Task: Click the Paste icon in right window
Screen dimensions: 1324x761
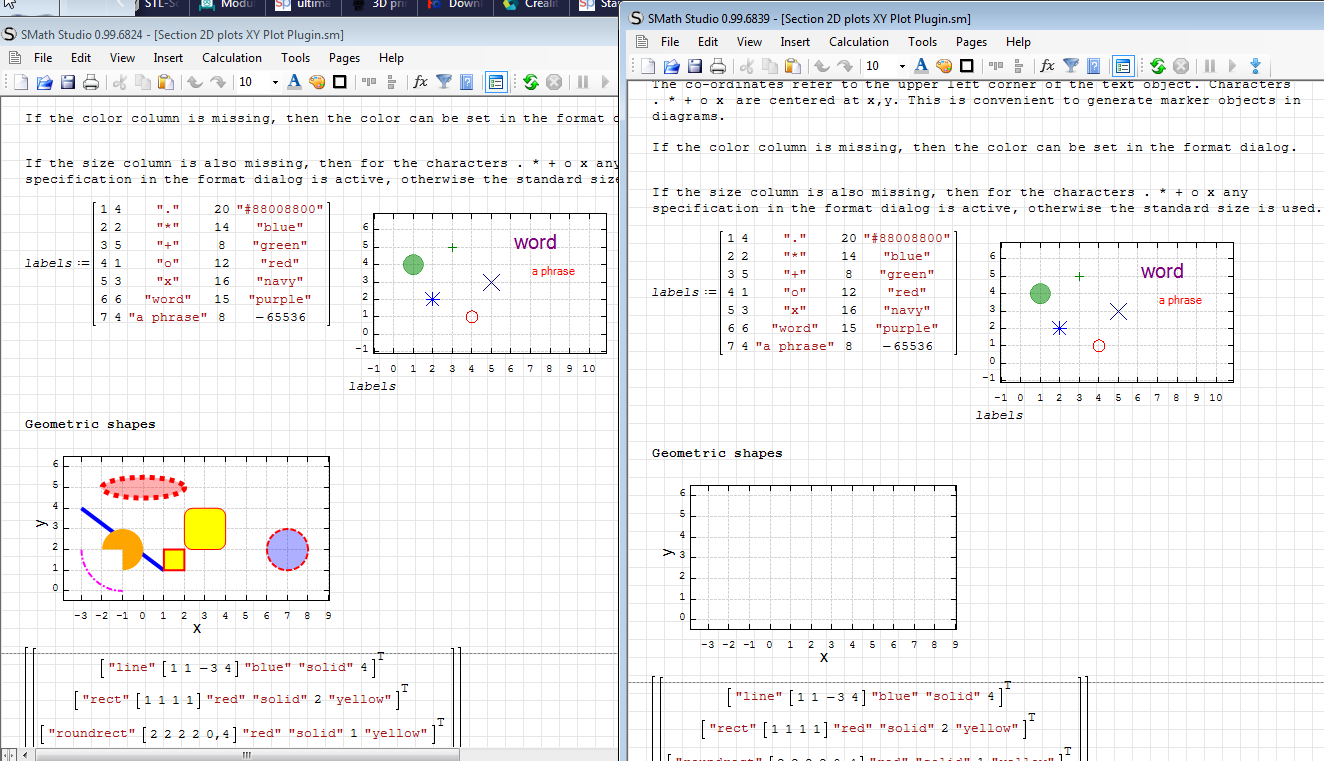Action: (x=792, y=66)
